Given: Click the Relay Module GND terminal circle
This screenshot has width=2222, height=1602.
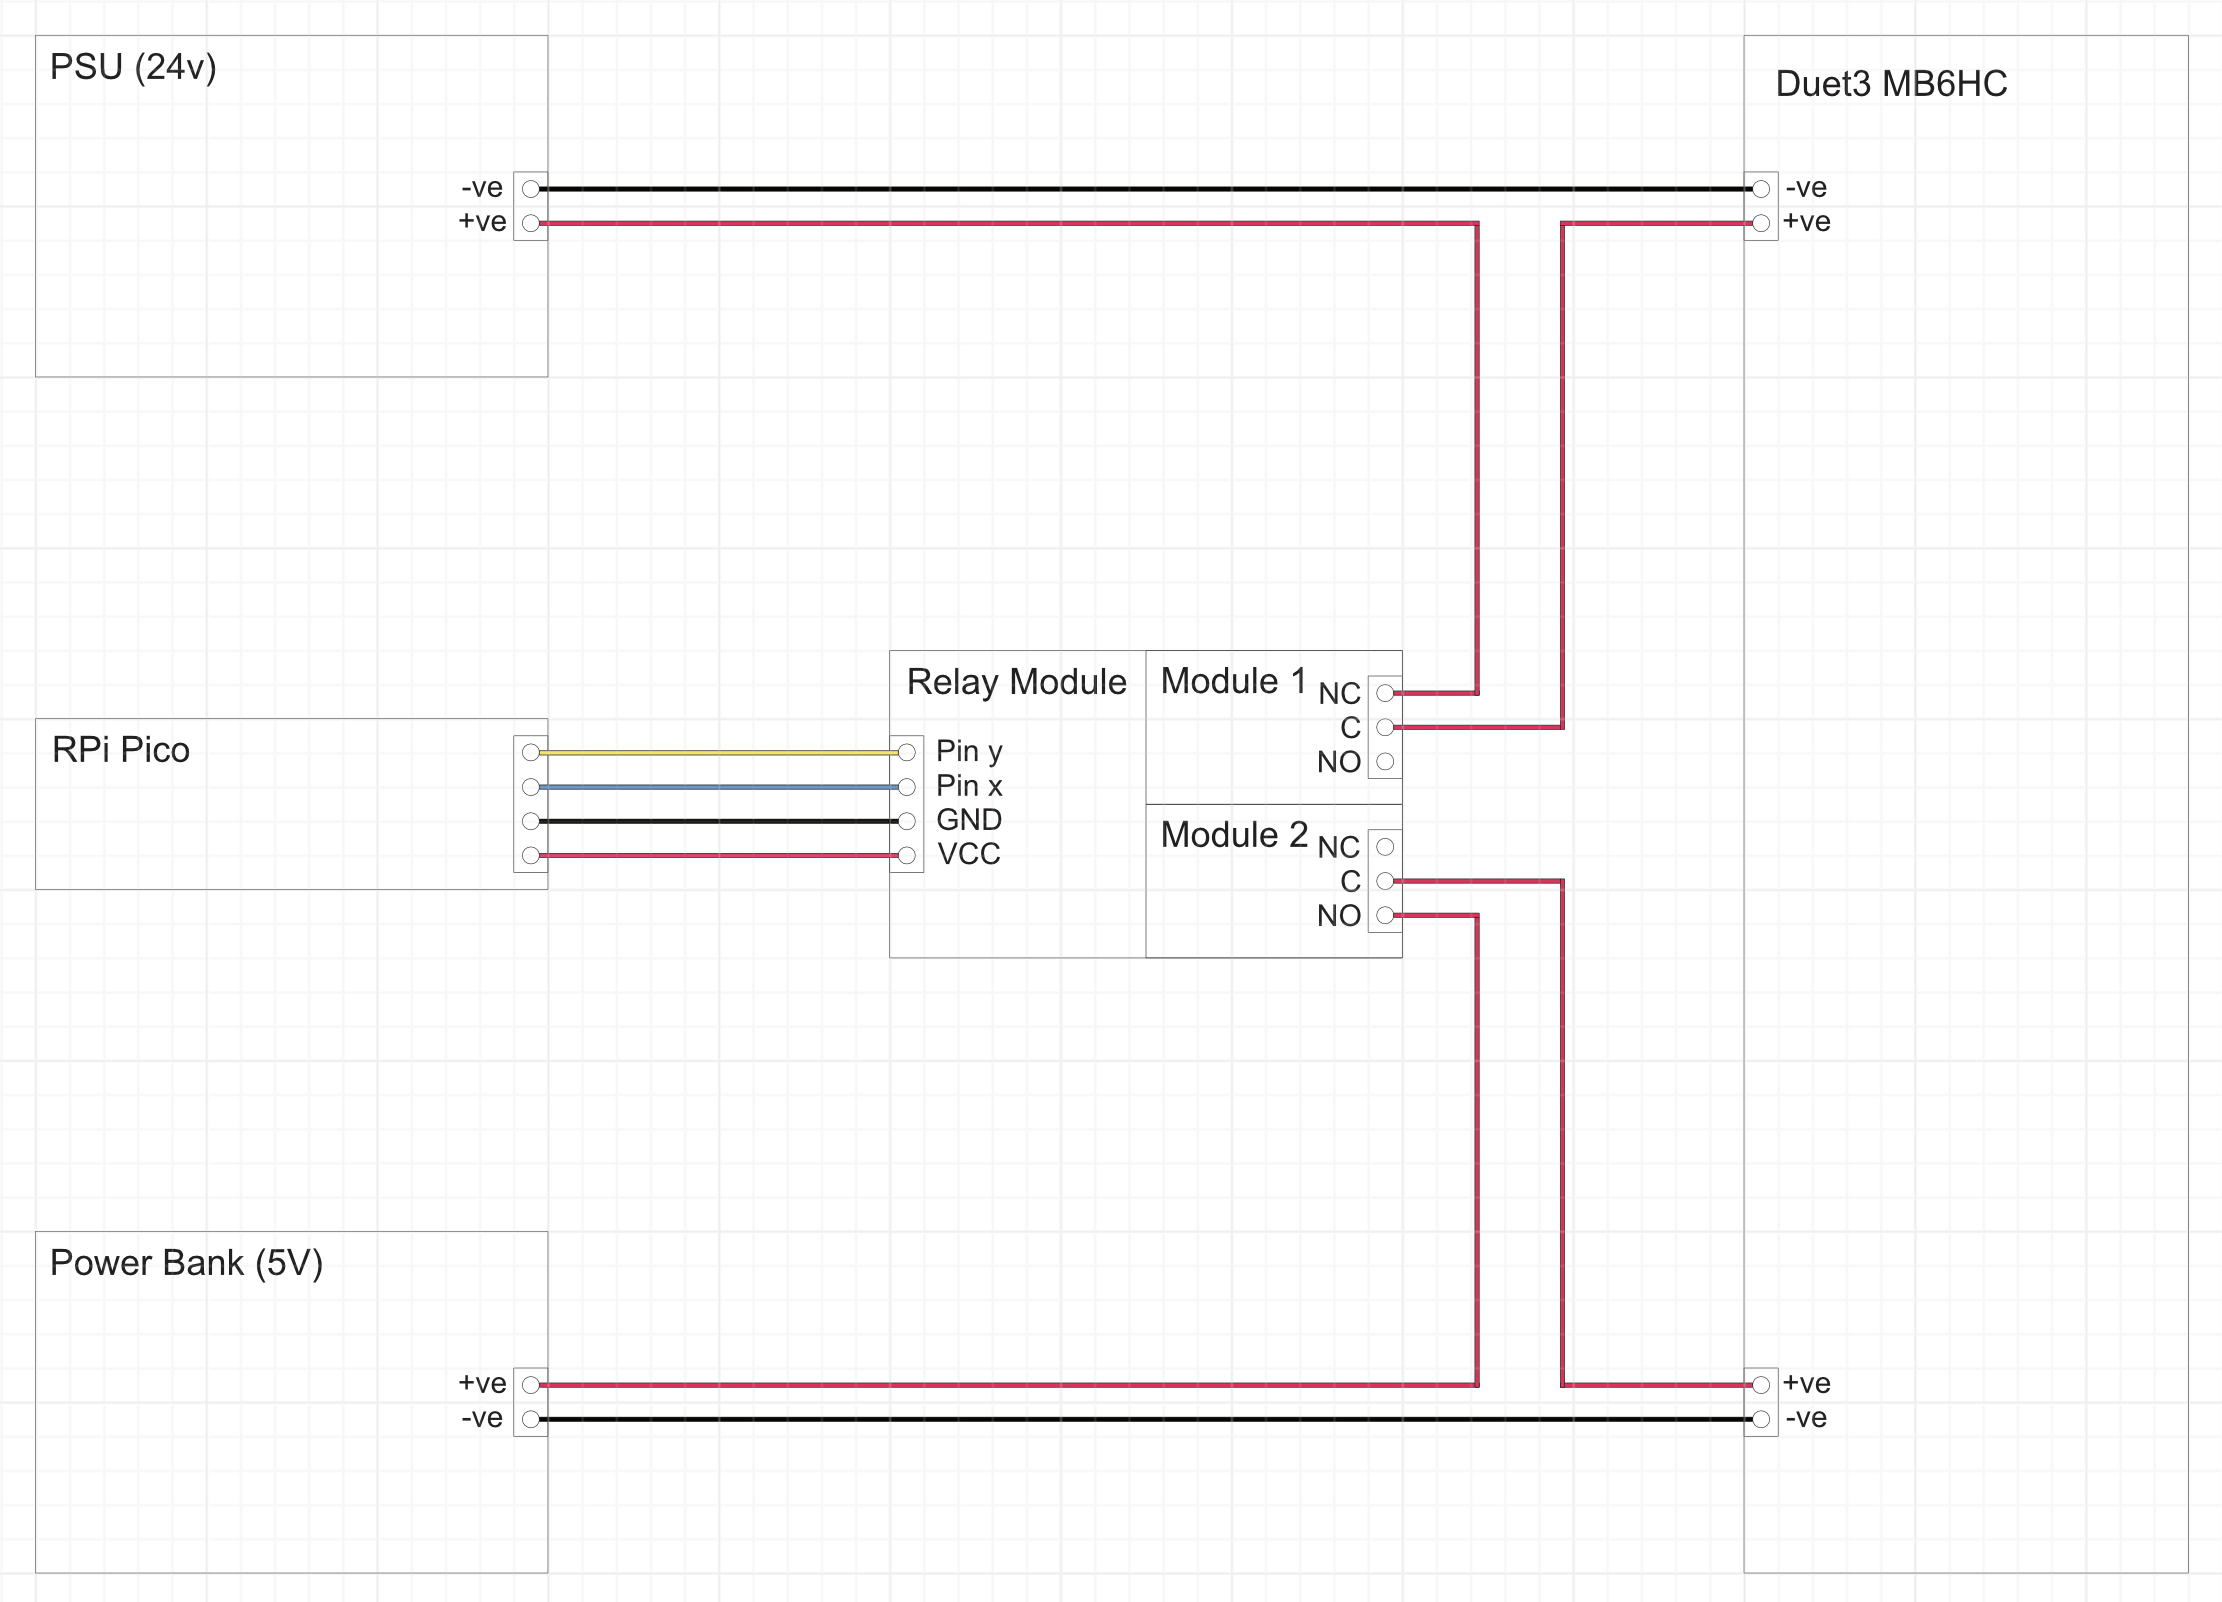Looking at the screenshot, I should pyautogui.click(x=907, y=821).
